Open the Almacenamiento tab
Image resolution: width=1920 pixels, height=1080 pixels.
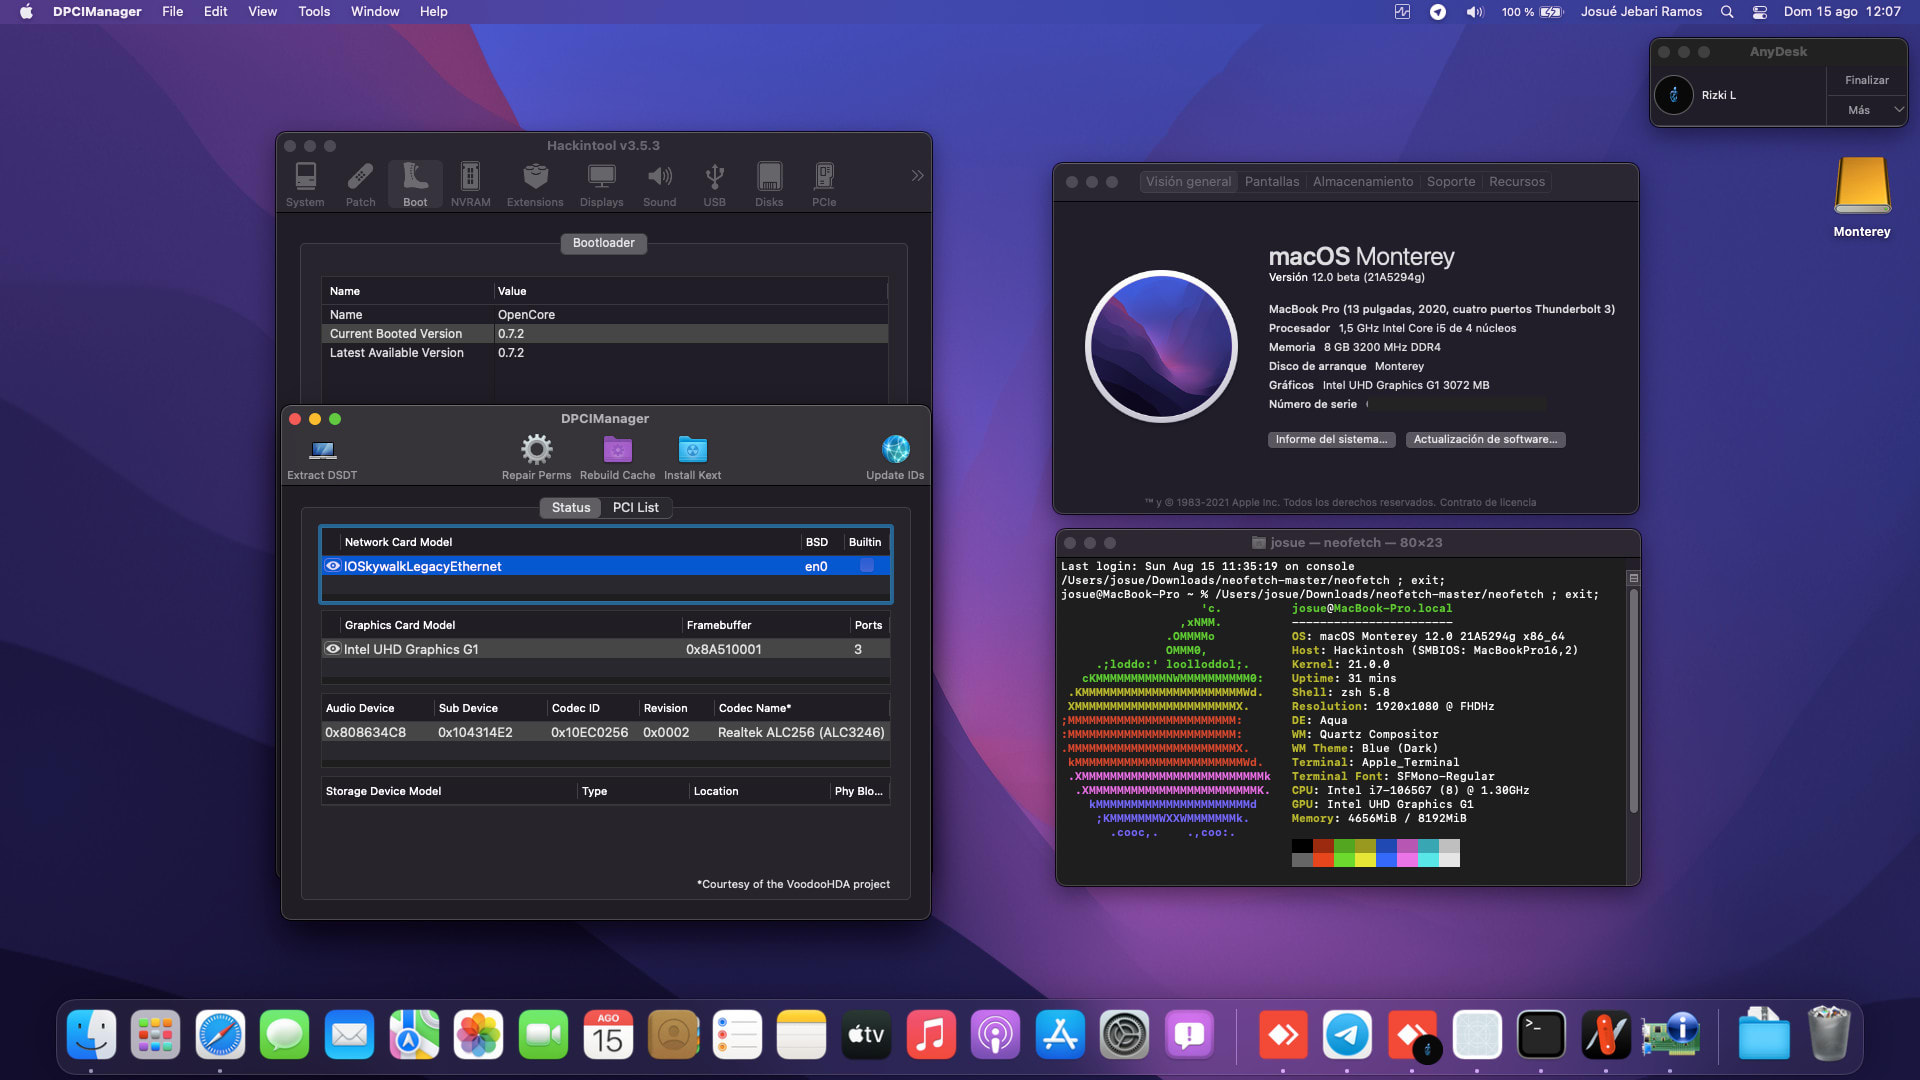point(1362,182)
